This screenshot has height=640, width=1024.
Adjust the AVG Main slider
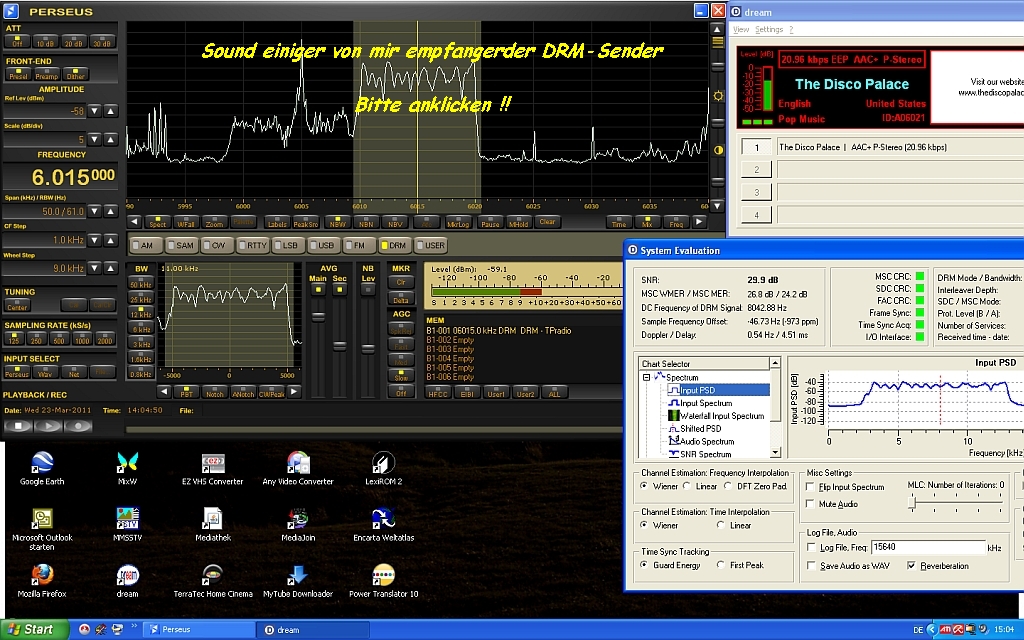click(318, 317)
